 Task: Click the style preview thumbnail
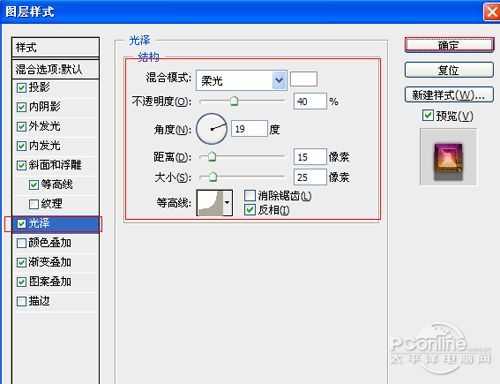tap(448, 157)
